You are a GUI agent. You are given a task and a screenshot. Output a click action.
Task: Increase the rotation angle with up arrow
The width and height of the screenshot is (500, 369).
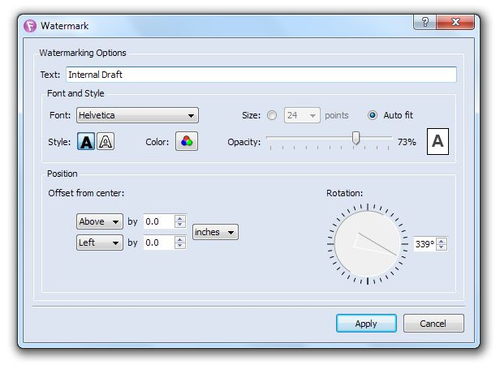(x=442, y=241)
